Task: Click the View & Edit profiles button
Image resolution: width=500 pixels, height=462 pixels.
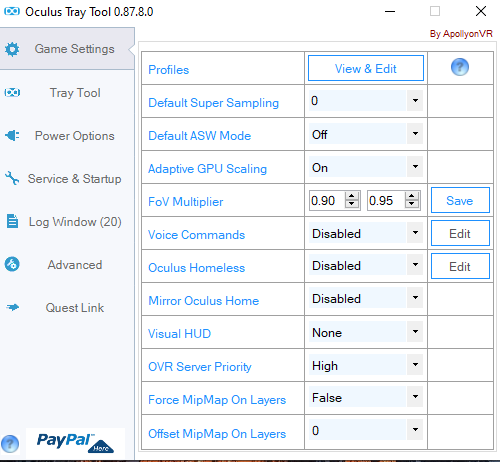Action: [366, 68]
